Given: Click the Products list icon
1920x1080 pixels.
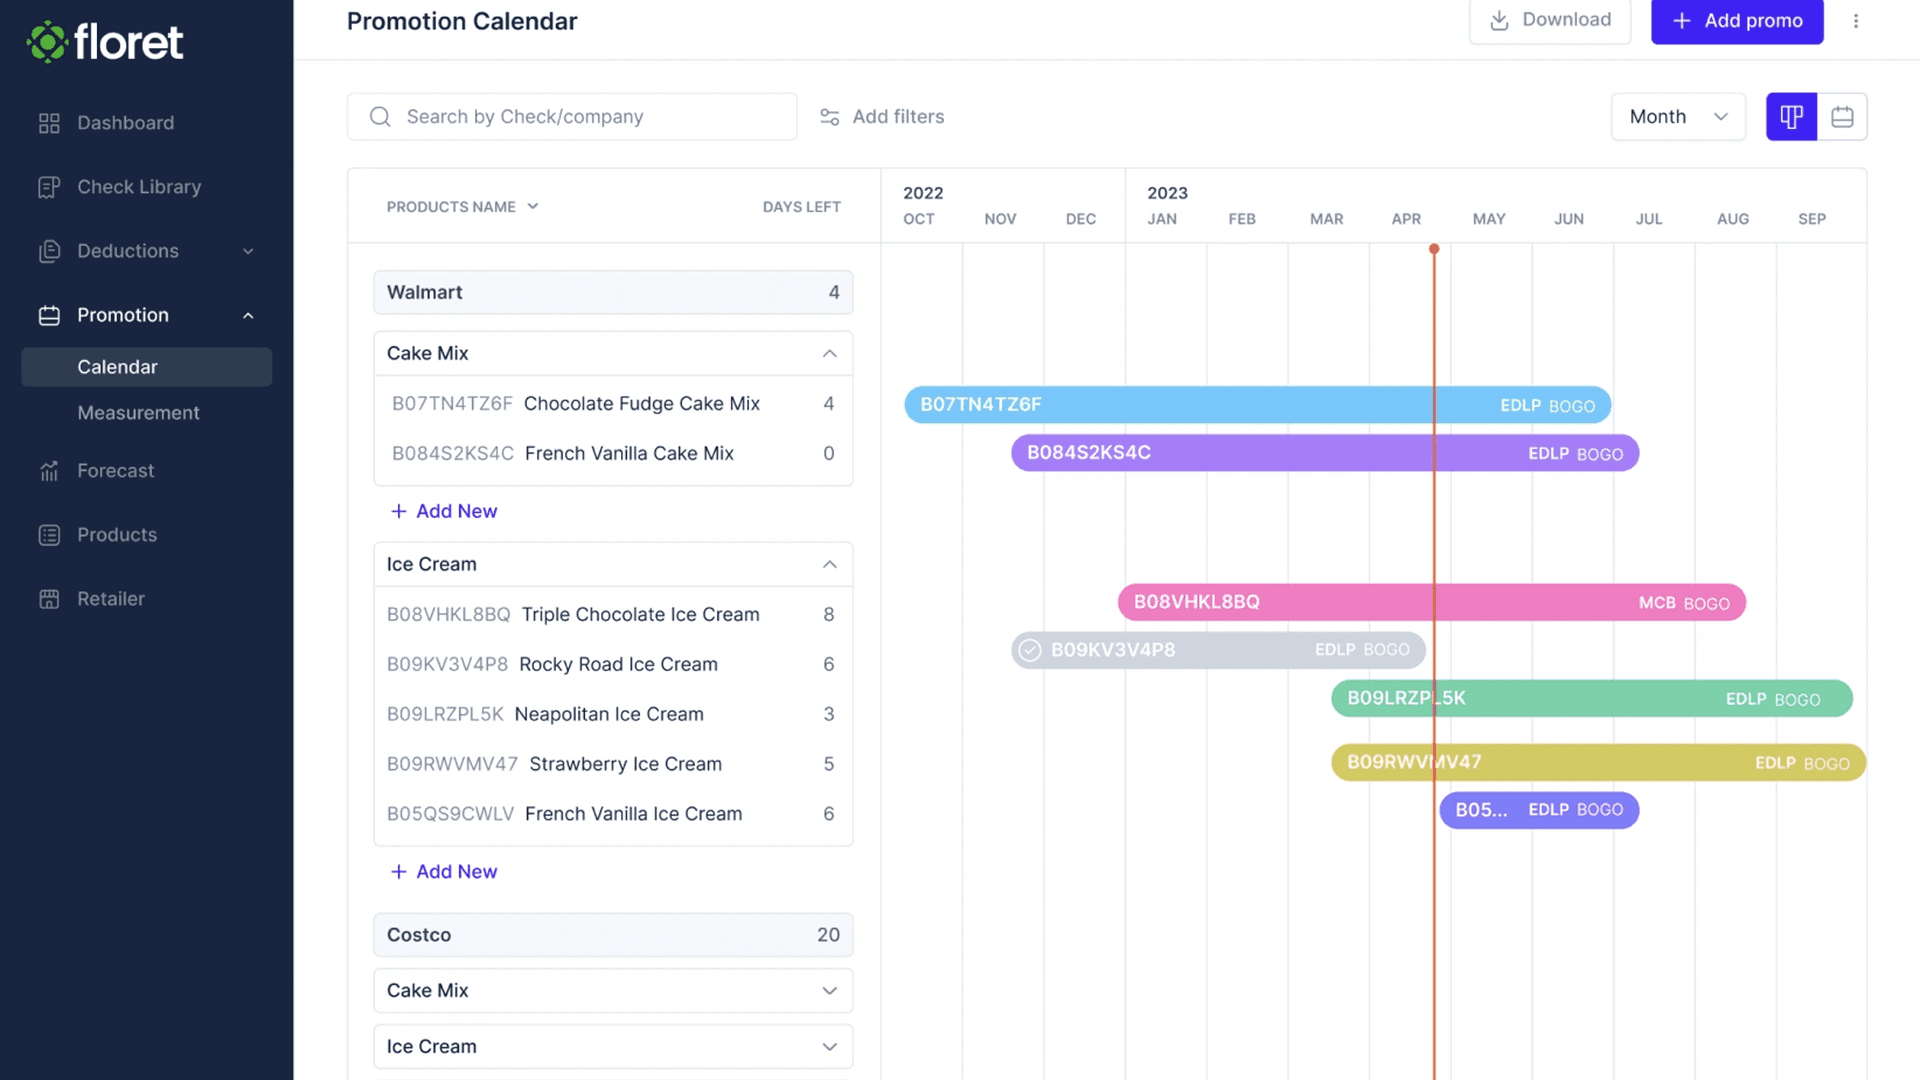Looking at the screenshot, I should click(x=49, y=535).
